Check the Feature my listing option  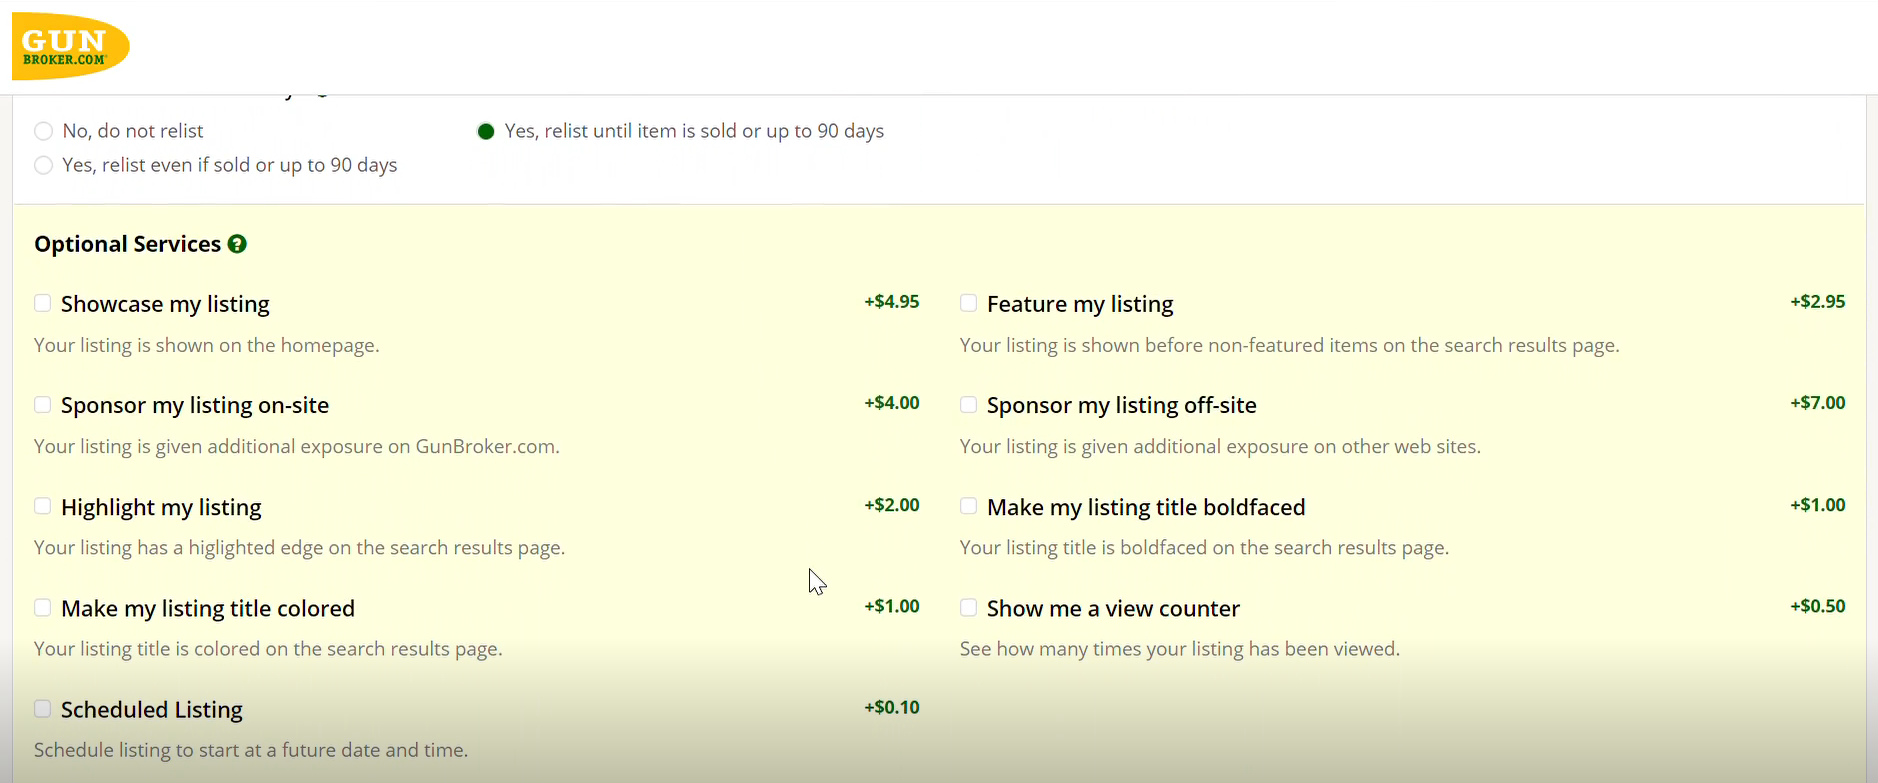(x=968, y=302)
